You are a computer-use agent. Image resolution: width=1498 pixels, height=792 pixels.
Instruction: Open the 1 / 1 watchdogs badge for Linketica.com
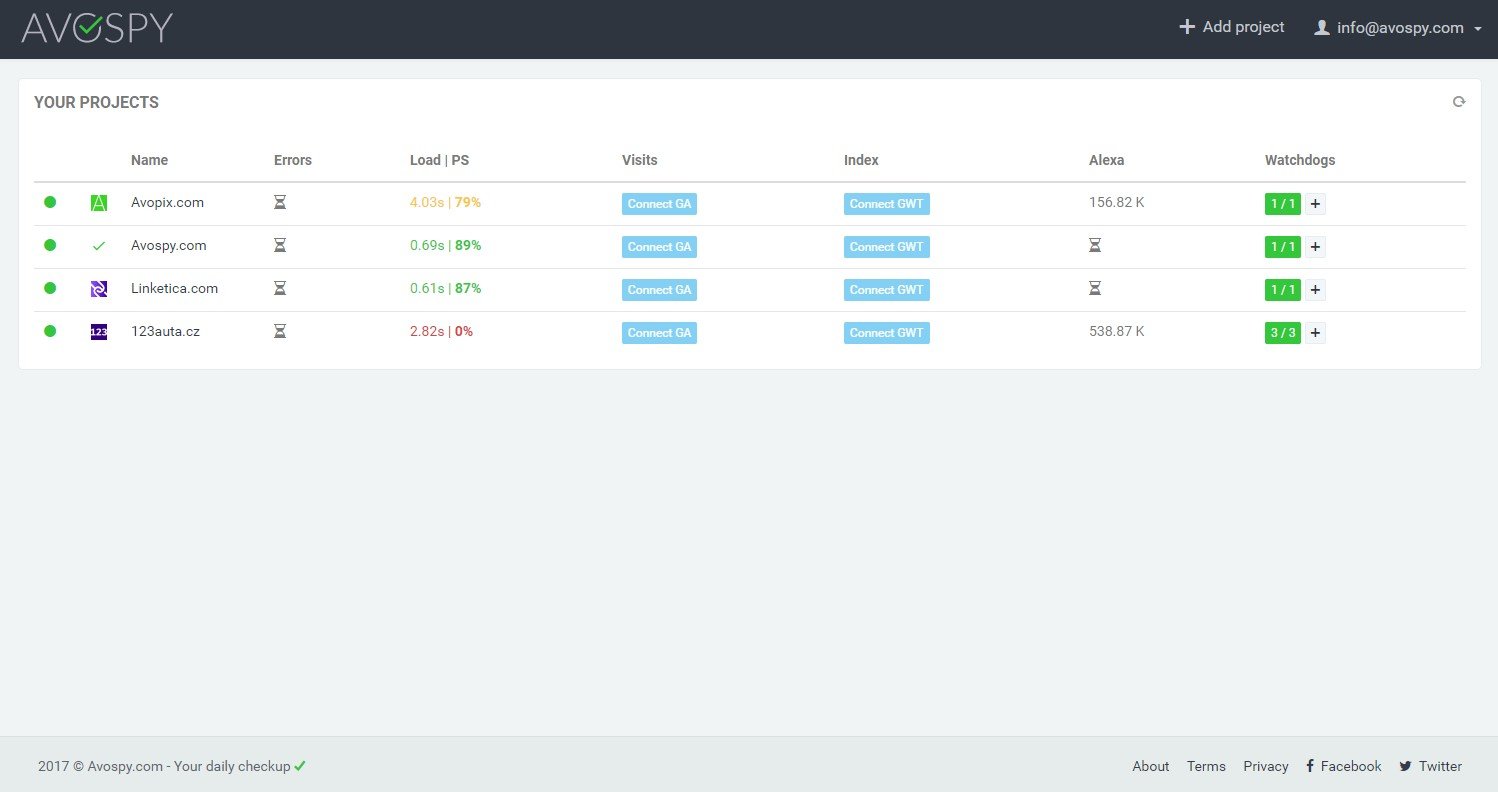(x=1283, y=290)
